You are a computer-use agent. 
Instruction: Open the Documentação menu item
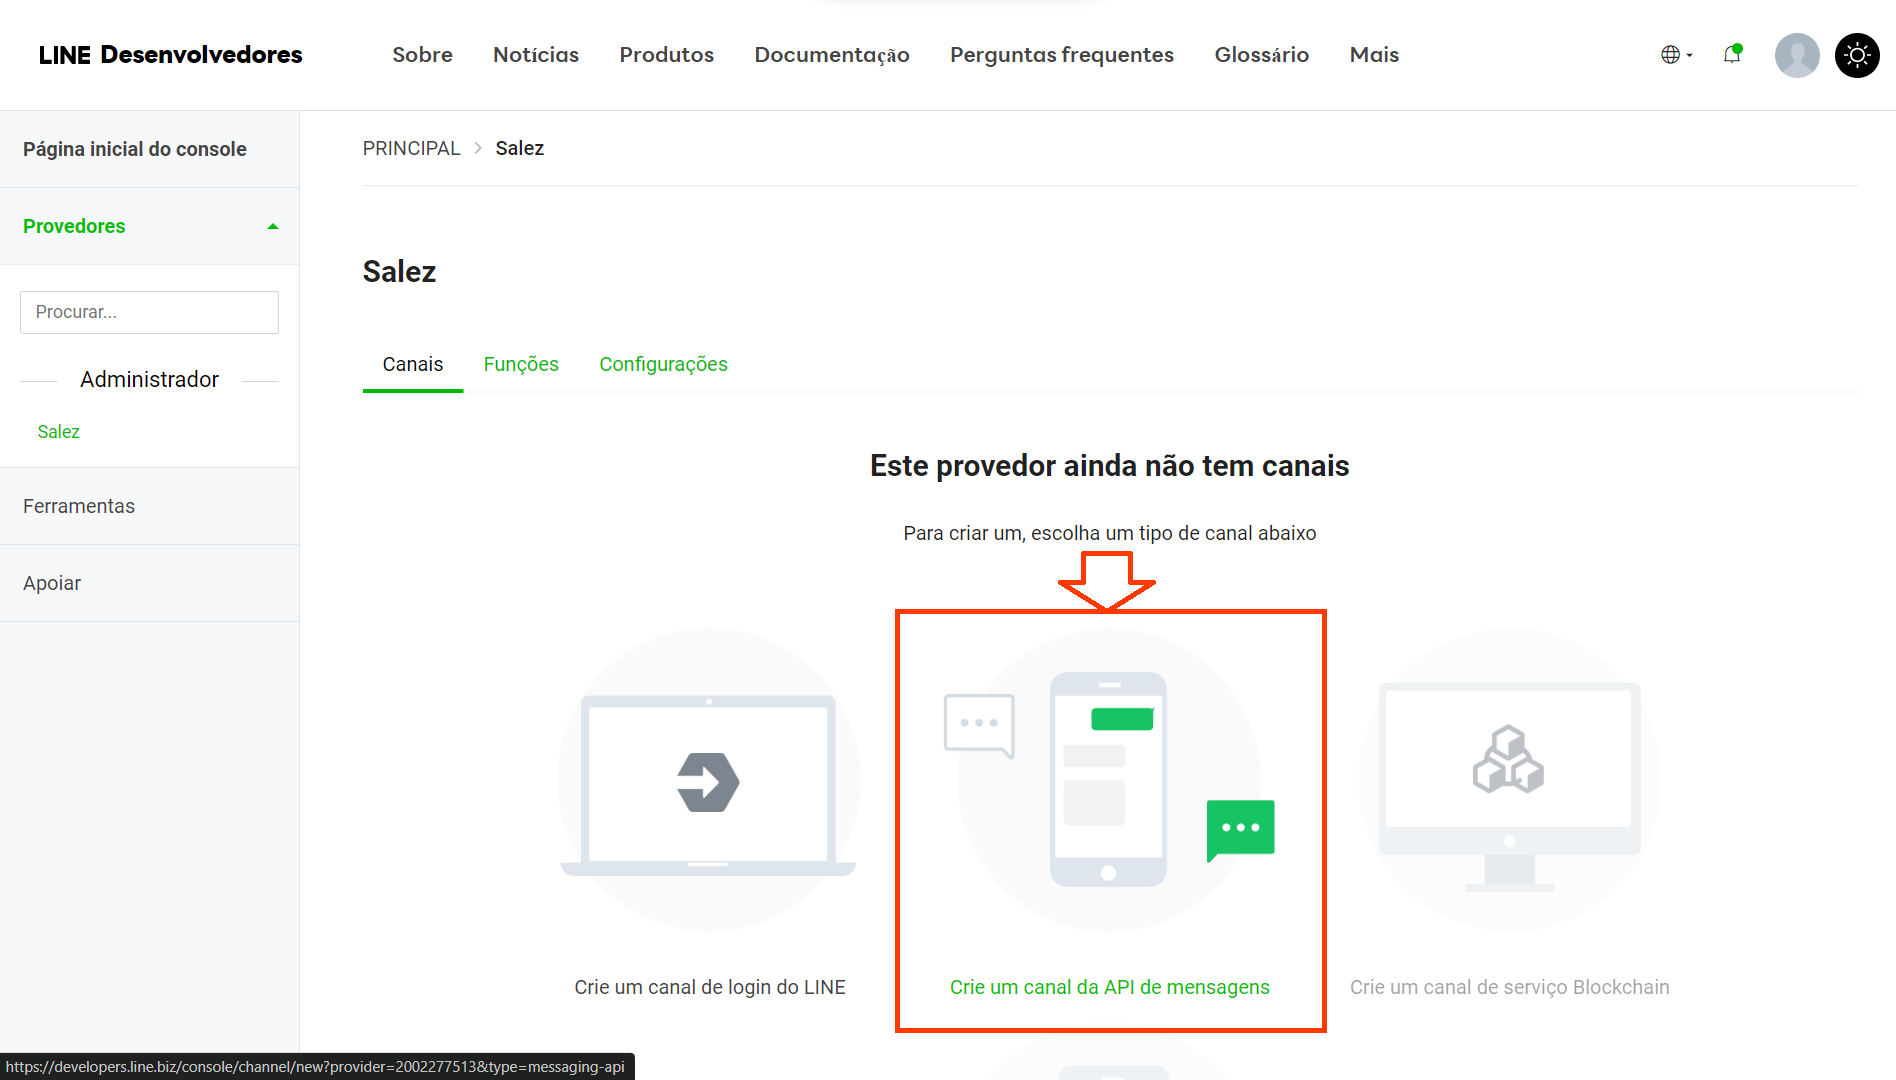point(832,55)
